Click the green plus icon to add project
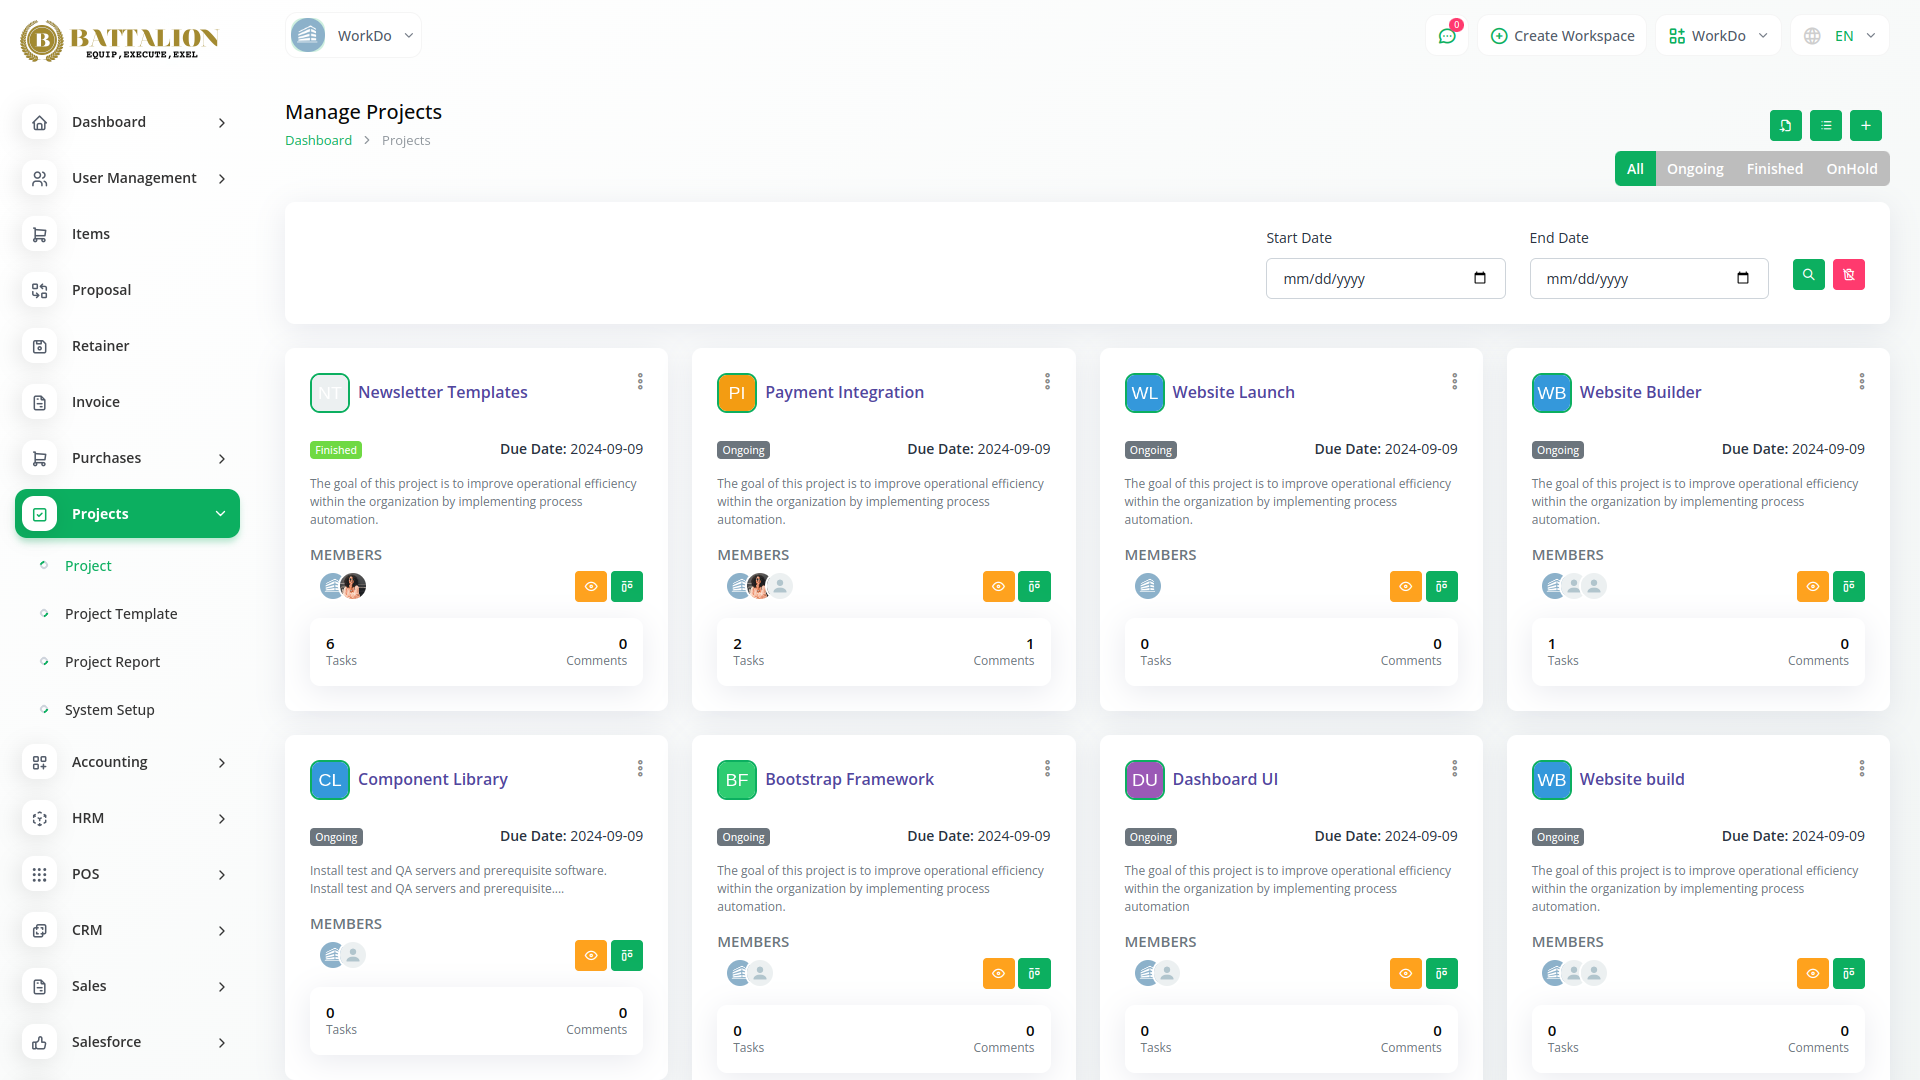The width and height of the screenshot is (1920, 1080). point(1865,126)
